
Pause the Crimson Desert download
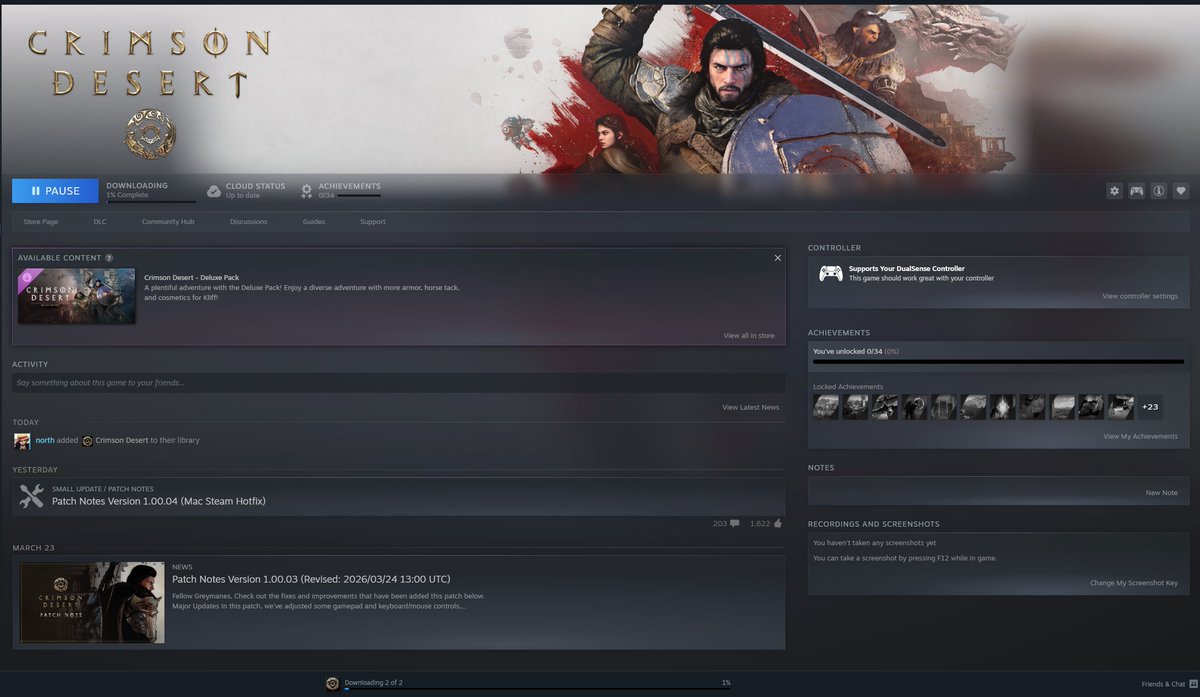click(55, 191)
